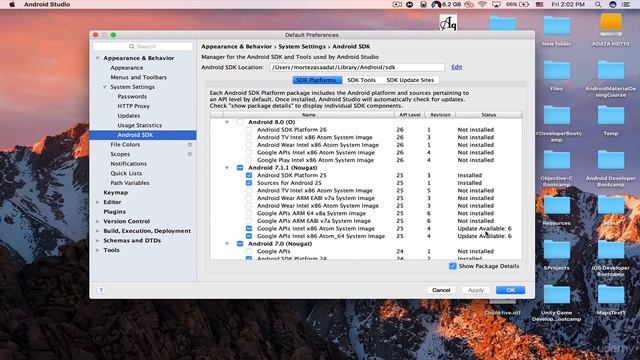This screenshot has height=360, width=640.
Task: Uncheck Android SDK Platform 25
Action: coord(249,175)
